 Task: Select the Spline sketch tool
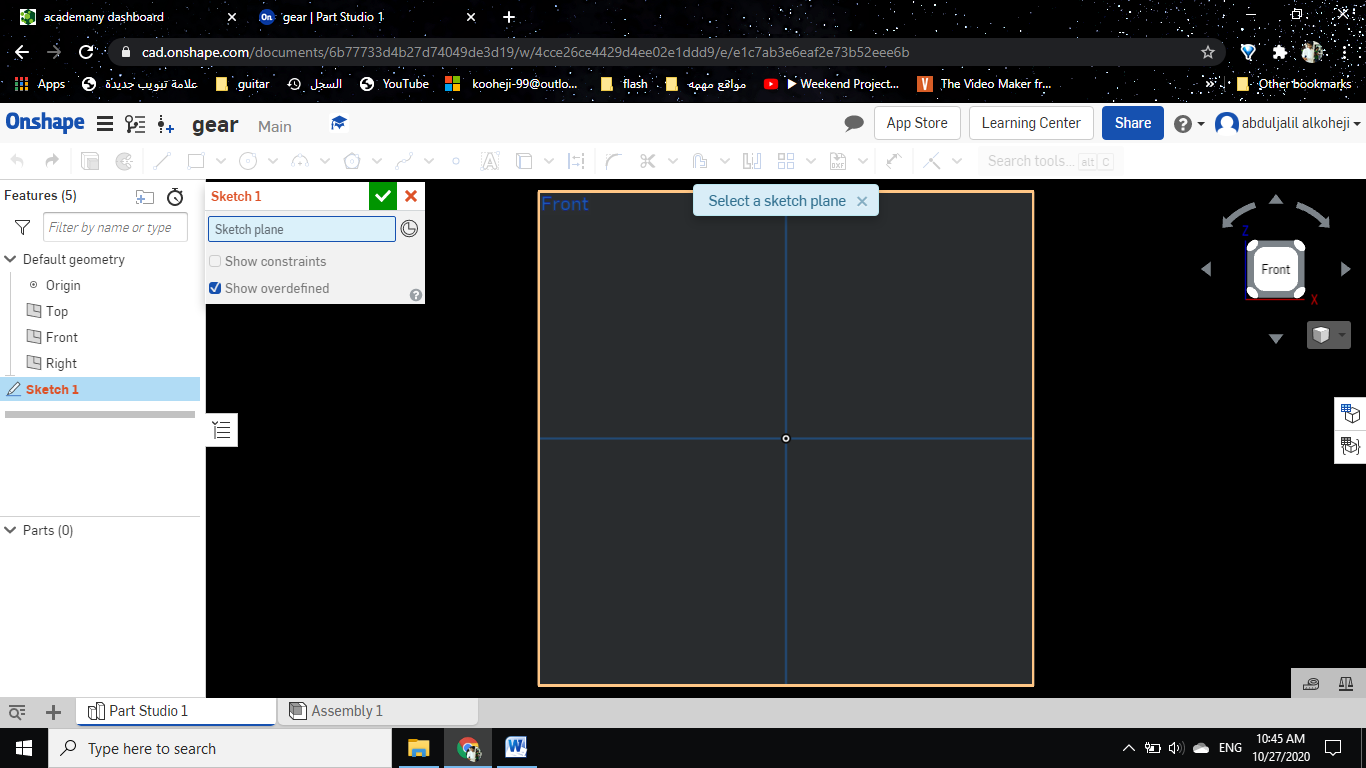[404, 161]
